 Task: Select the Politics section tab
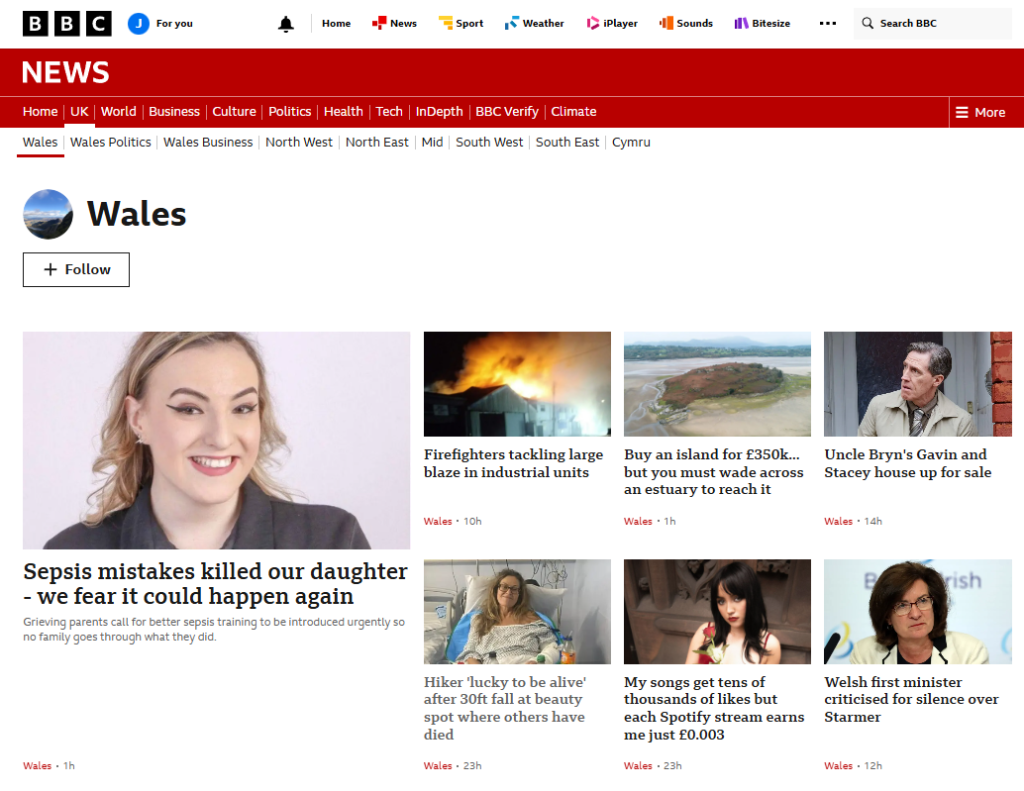click(x=289, y=112)
